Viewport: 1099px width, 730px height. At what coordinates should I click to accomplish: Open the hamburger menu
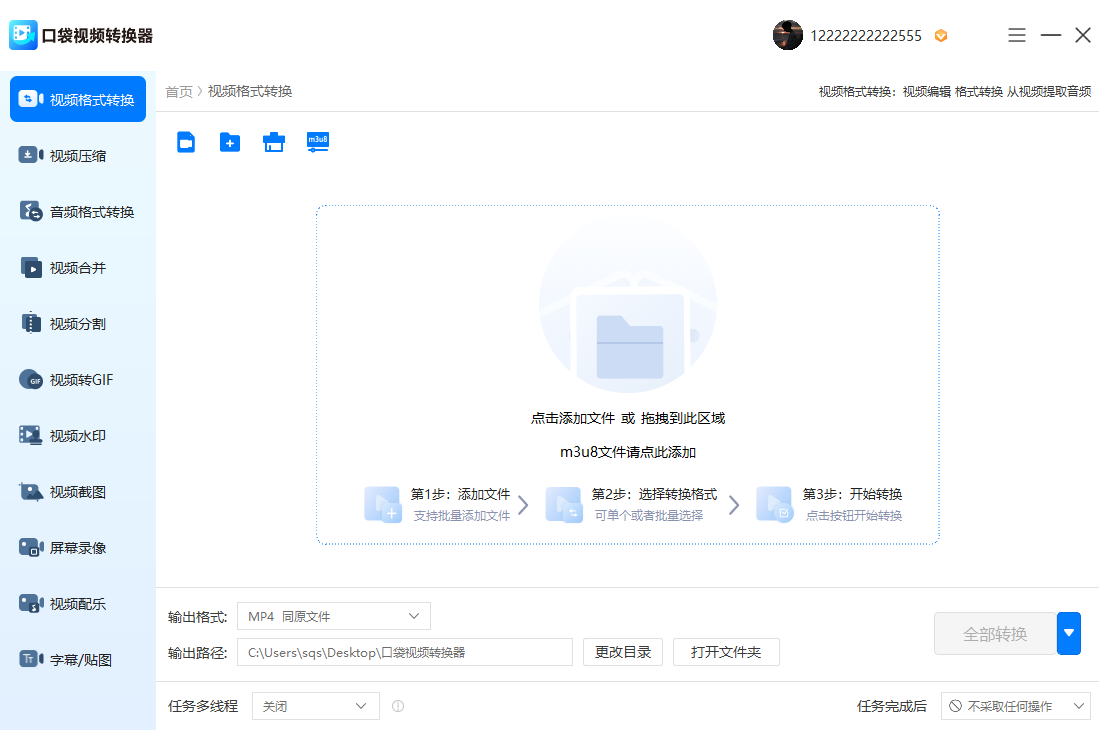[x=1016, y=34]
